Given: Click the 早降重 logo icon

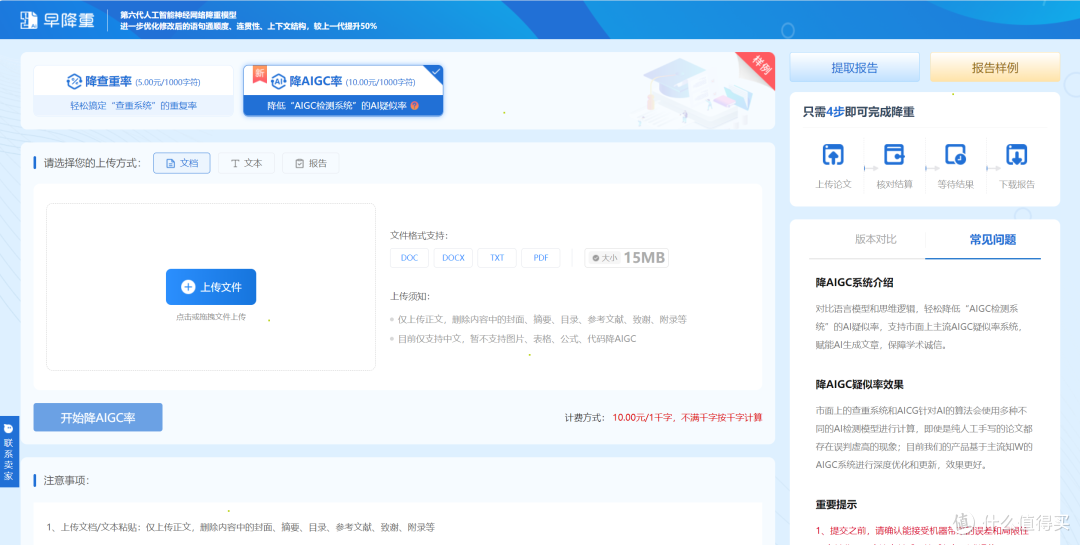Looking at the screenshot, I should click(x=29, y=20).
